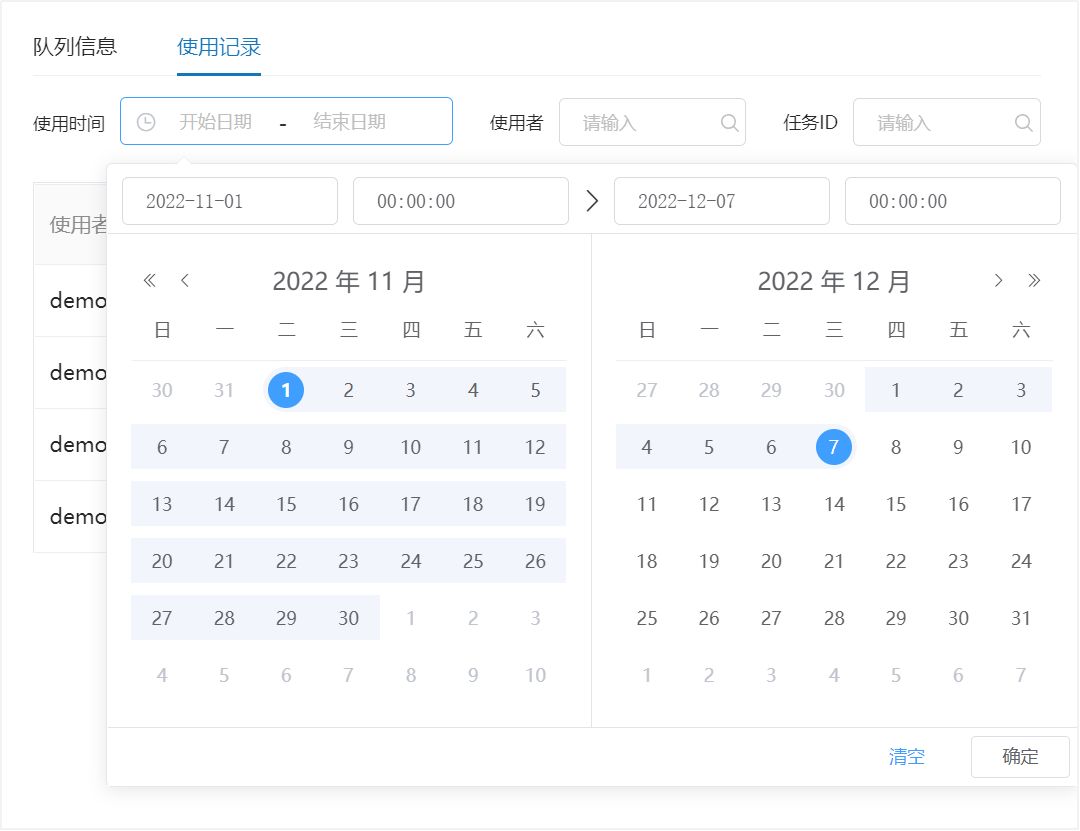Click the clock icon in date range field
The height and width of the screenshot is (831, 1080).
pyautogui.click(x=146, y=122)
